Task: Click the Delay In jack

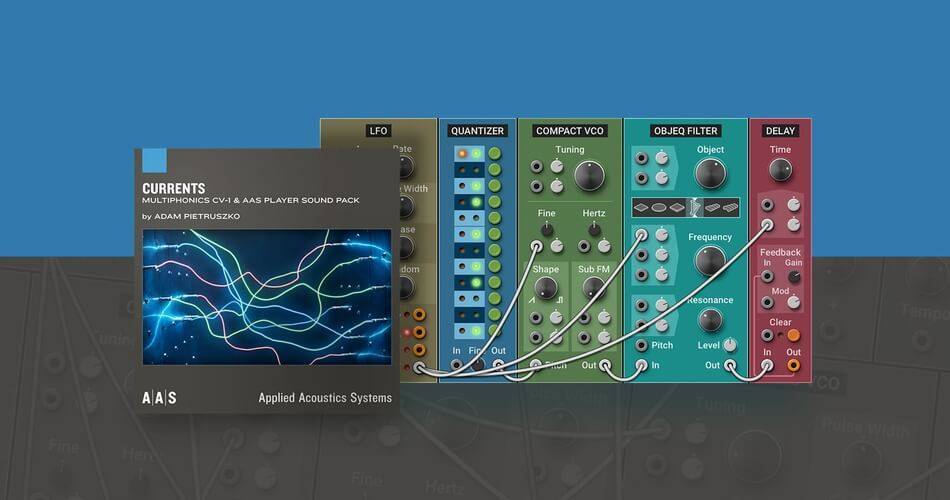Action: tap(767, 365)
